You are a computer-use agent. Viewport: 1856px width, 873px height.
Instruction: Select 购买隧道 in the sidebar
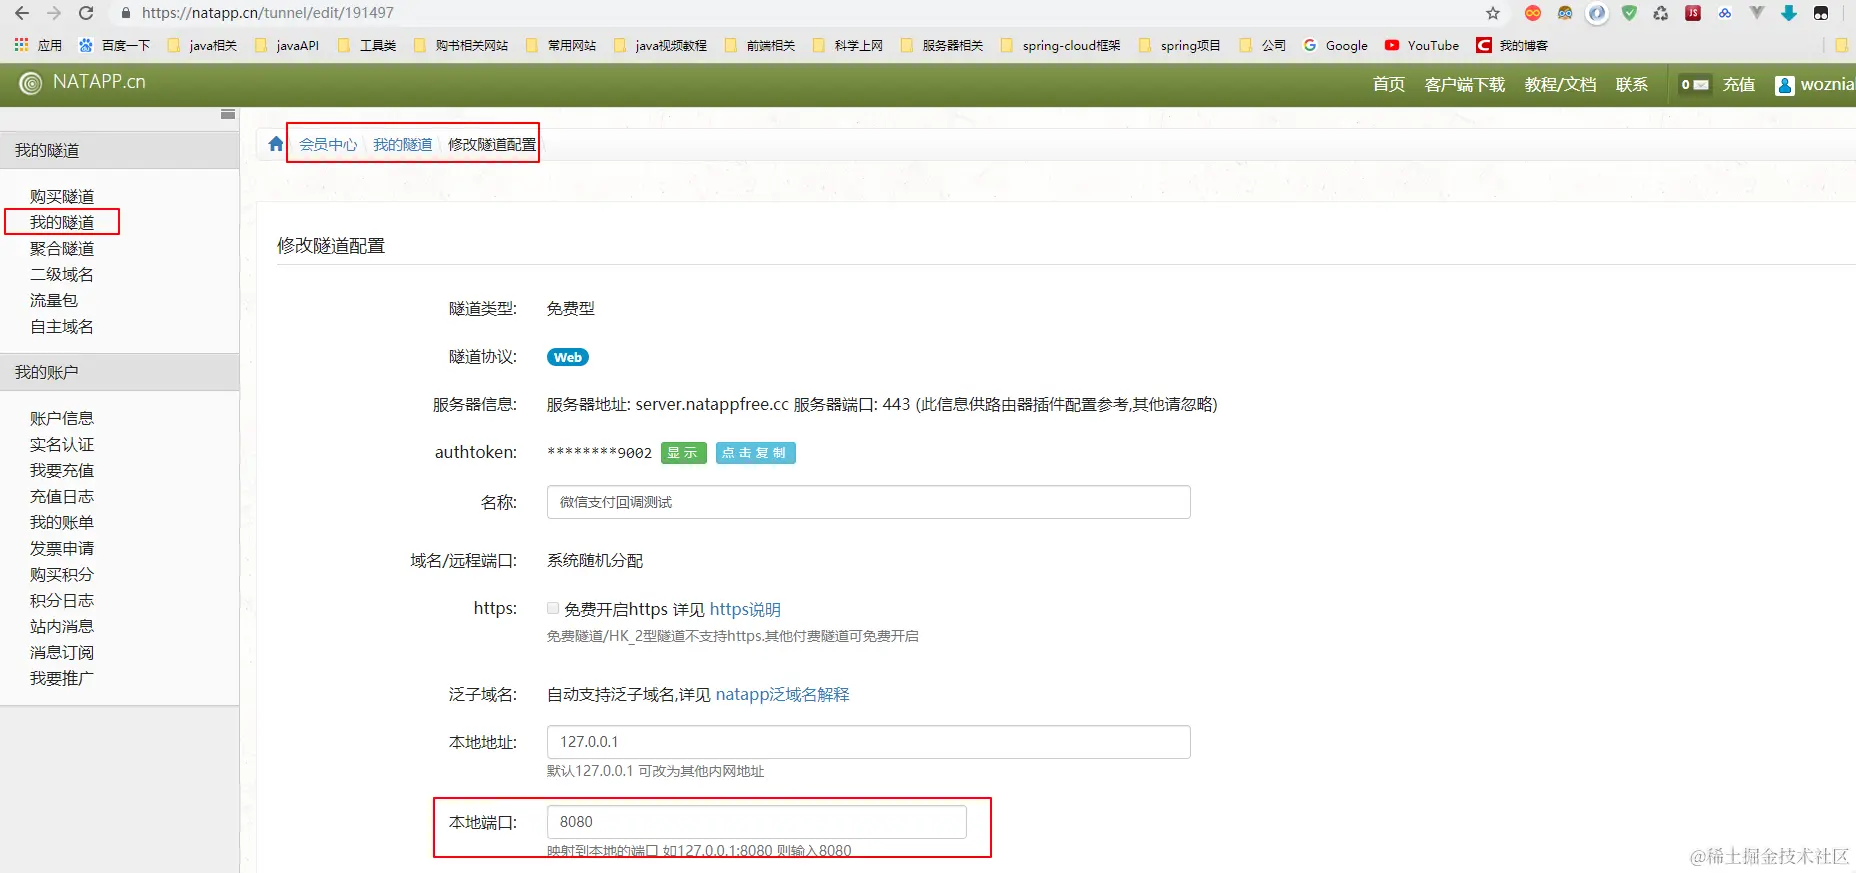pyautogui.click(x=62, y=196)
